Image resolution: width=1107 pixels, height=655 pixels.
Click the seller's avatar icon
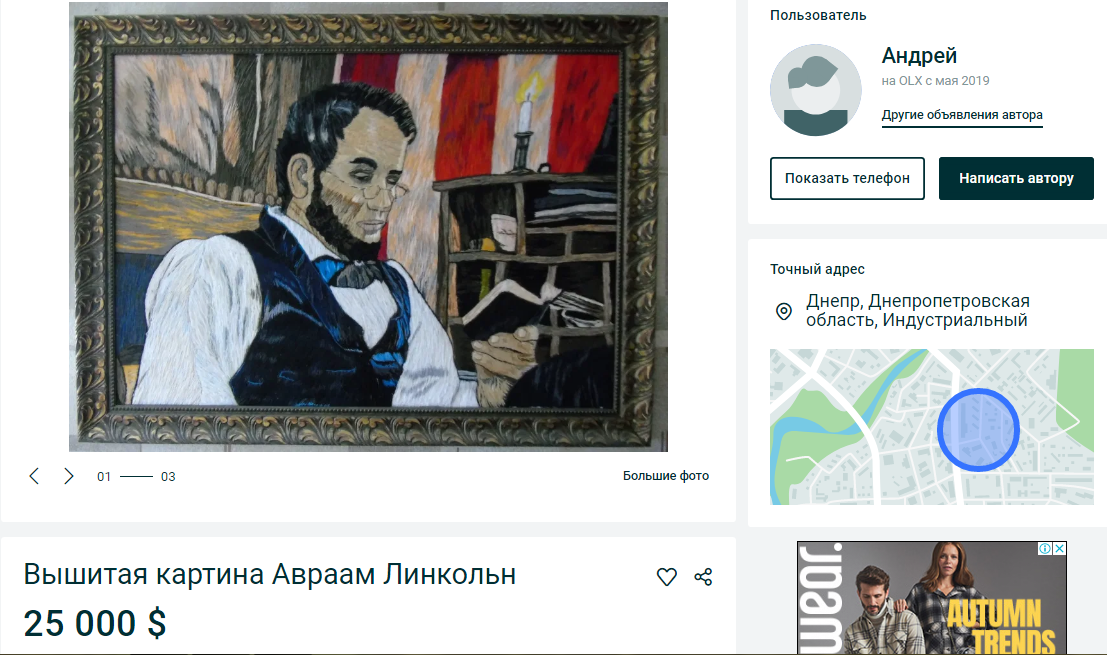click(815, 90)
